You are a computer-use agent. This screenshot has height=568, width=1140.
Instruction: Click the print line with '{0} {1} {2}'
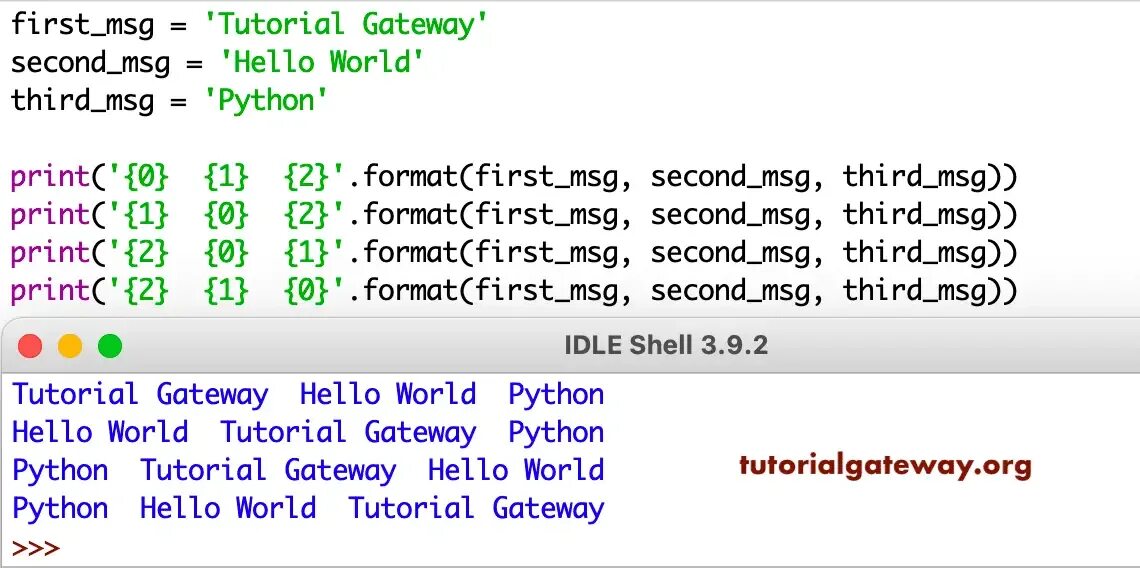click(513, 178)
